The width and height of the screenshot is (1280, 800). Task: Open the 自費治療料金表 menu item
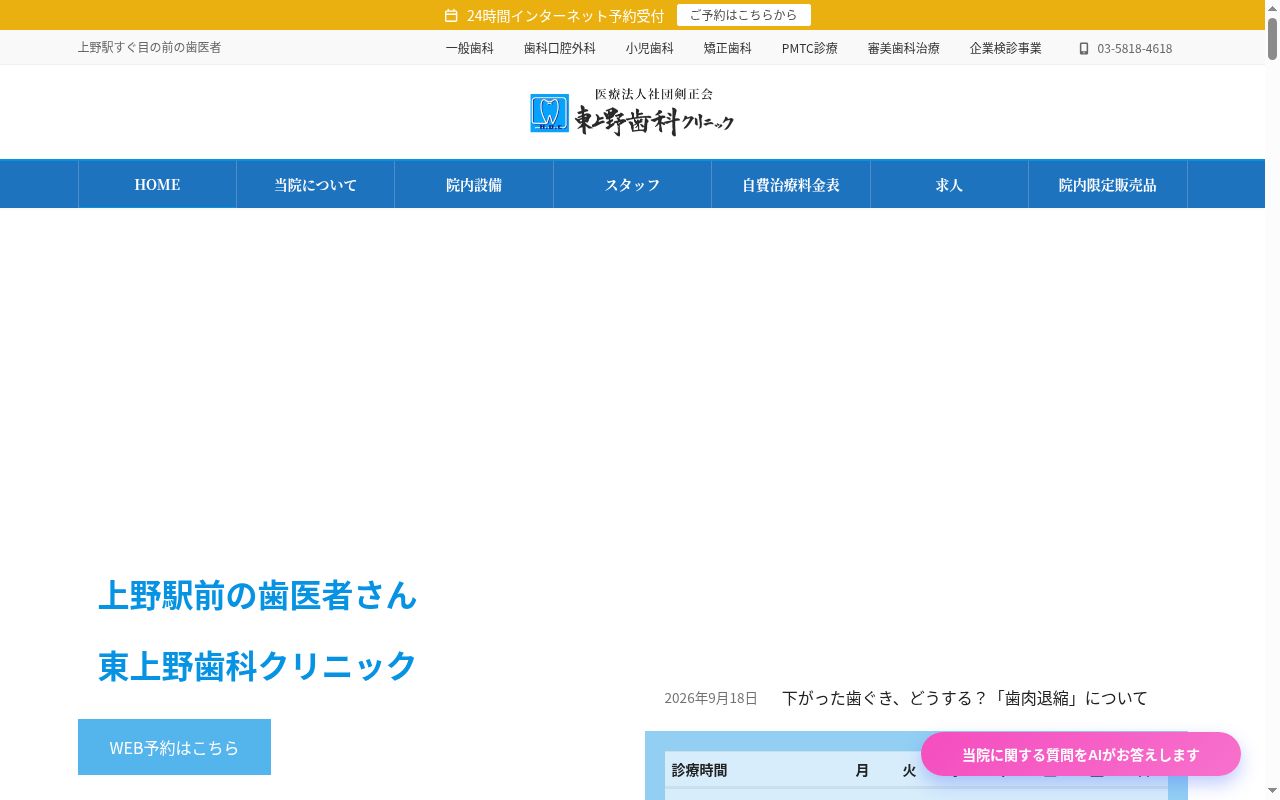[791, 185]
